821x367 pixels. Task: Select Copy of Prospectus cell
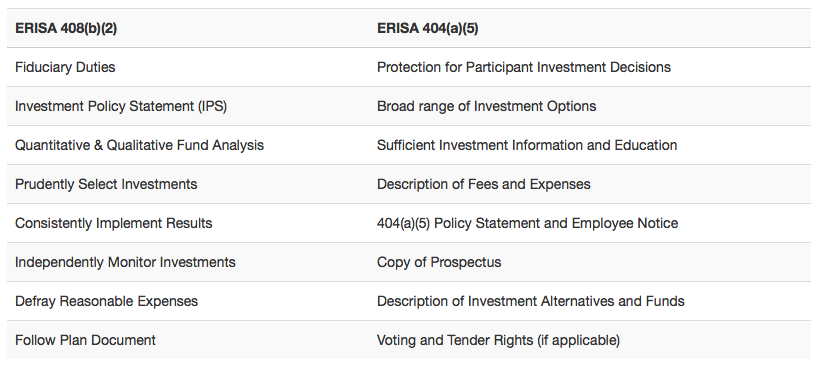(x=439, y=262)
